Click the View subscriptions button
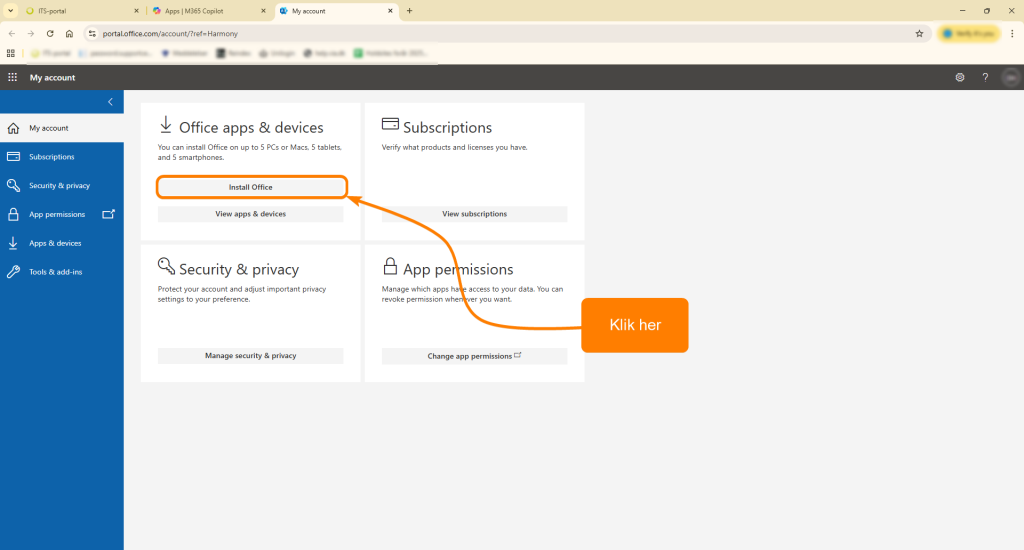Viewport: 1024px width, 550px height. tap(474, 214)
